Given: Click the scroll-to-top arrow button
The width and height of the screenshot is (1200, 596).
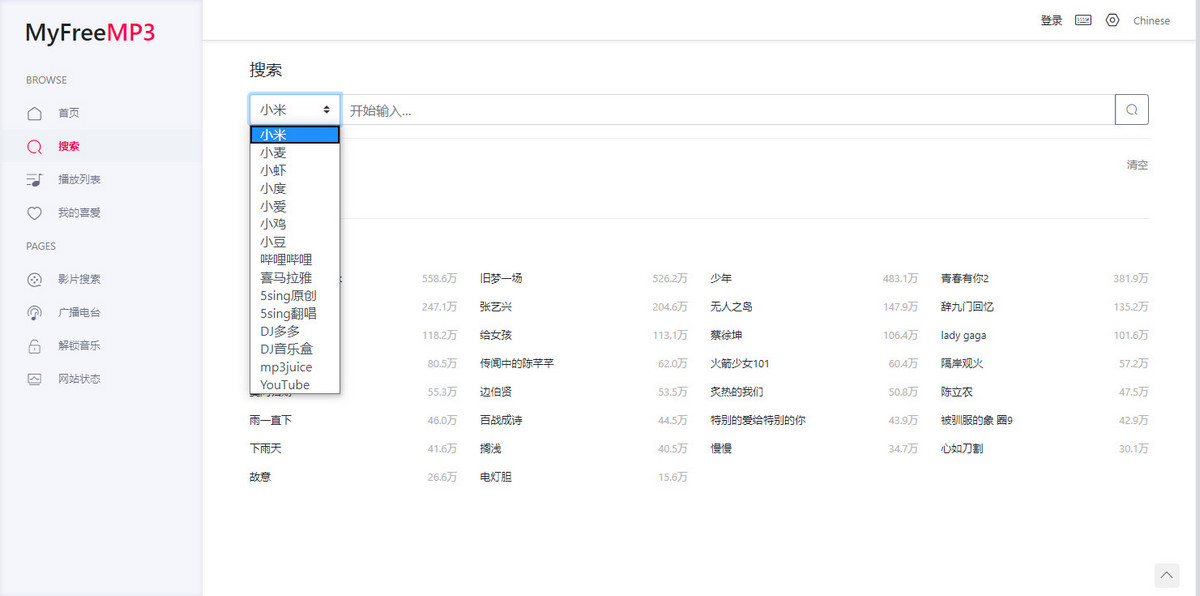Looking at the screenshot, I should [x=1167, y=575].
